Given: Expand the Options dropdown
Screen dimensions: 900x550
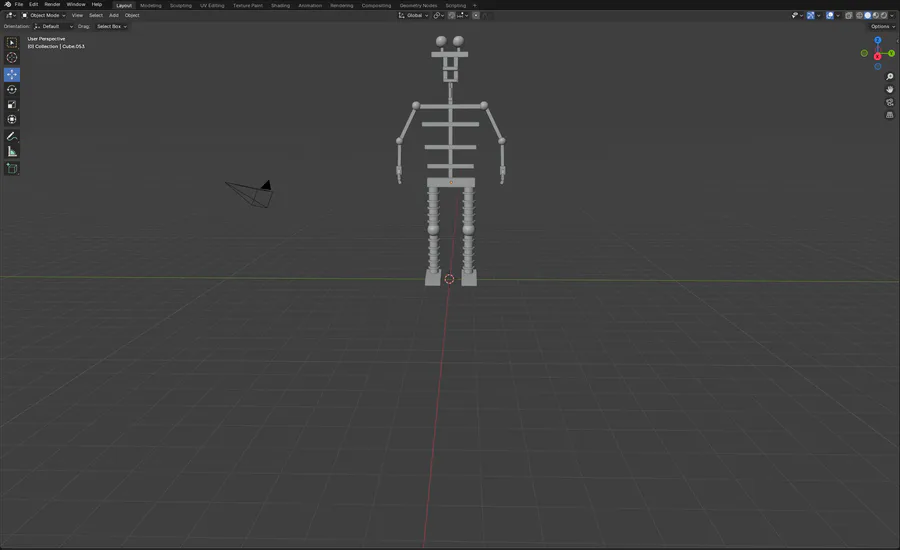Looking at the screenshot, I should coord(883,26).
